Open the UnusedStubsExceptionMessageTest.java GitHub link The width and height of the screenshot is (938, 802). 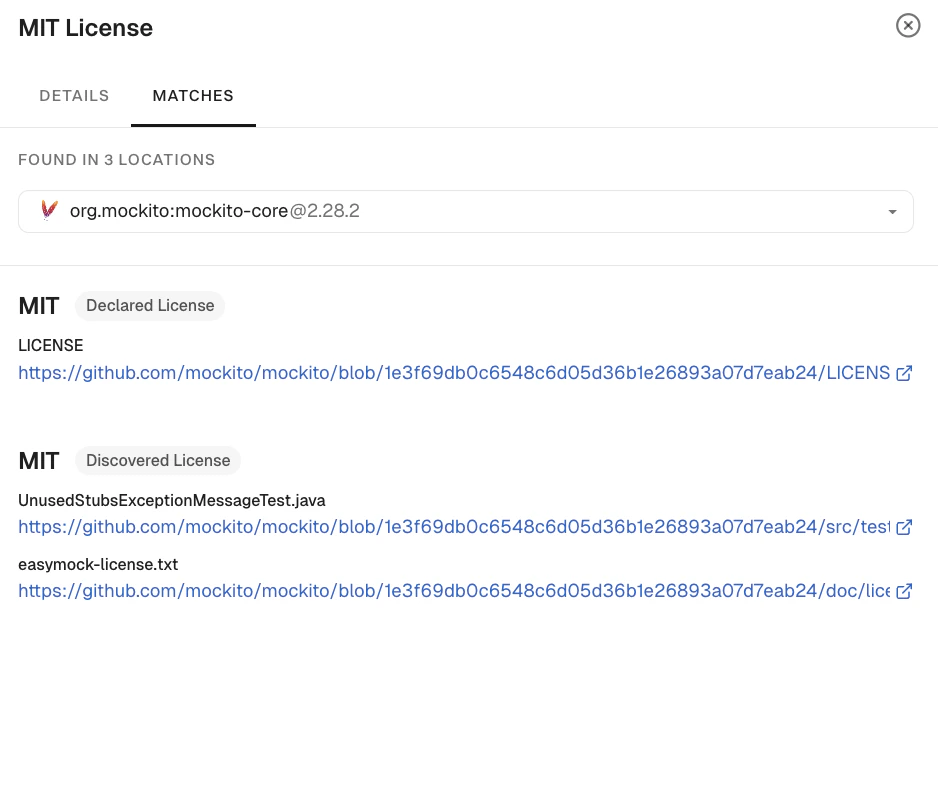coord(454,527)
